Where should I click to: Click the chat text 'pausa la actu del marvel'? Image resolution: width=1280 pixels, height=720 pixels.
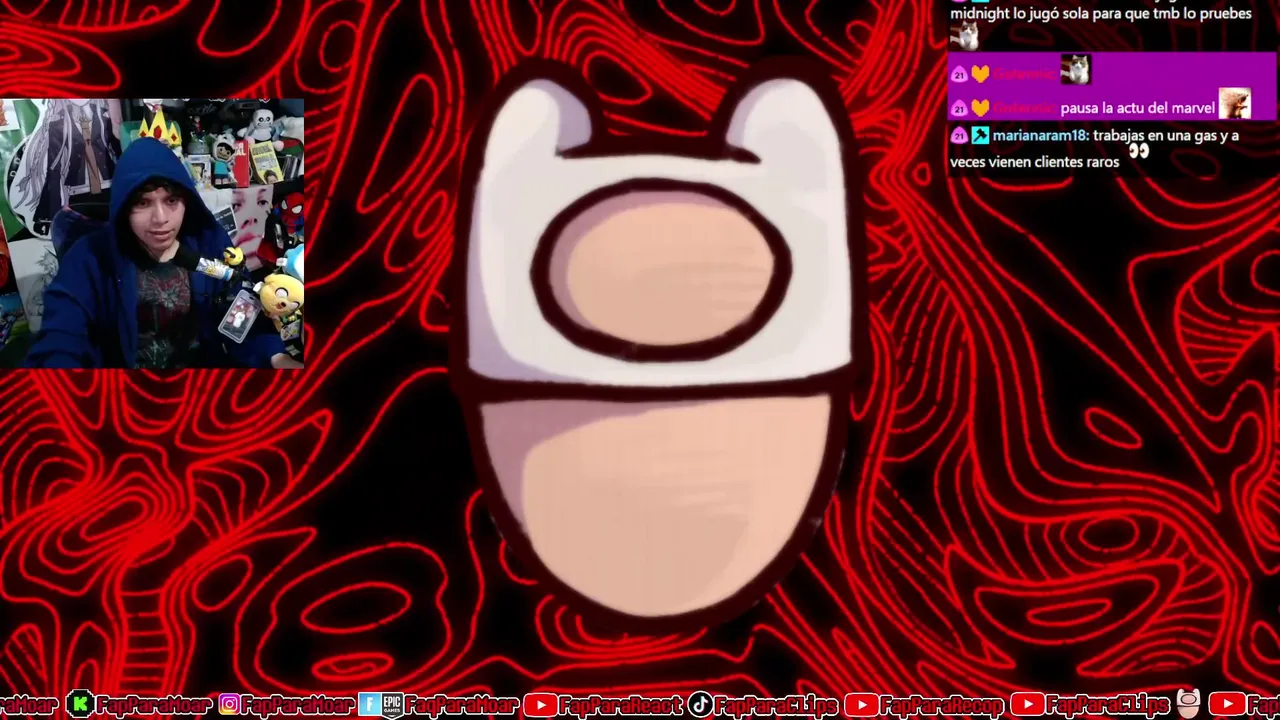click(1138, 108)
